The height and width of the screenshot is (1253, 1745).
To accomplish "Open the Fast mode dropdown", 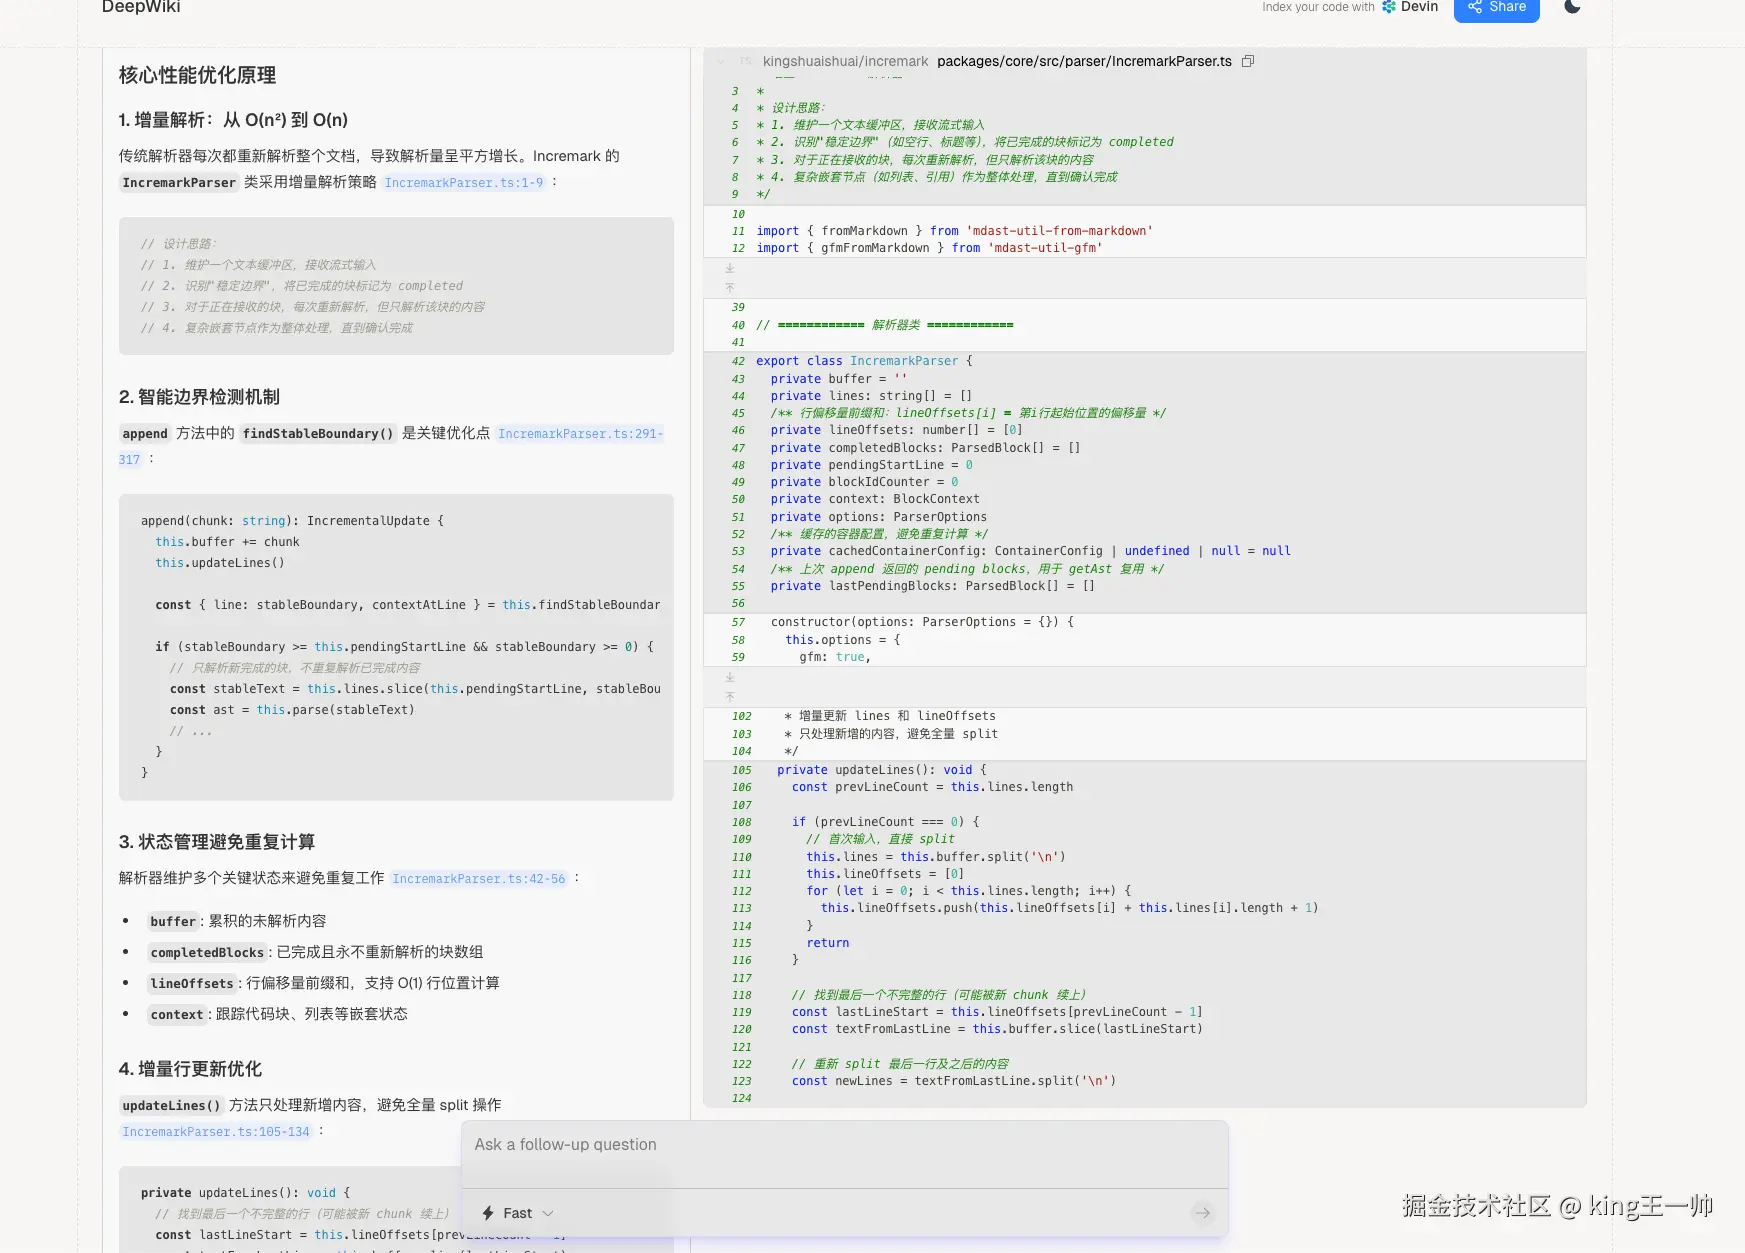I will click(x=518, y=1213).
